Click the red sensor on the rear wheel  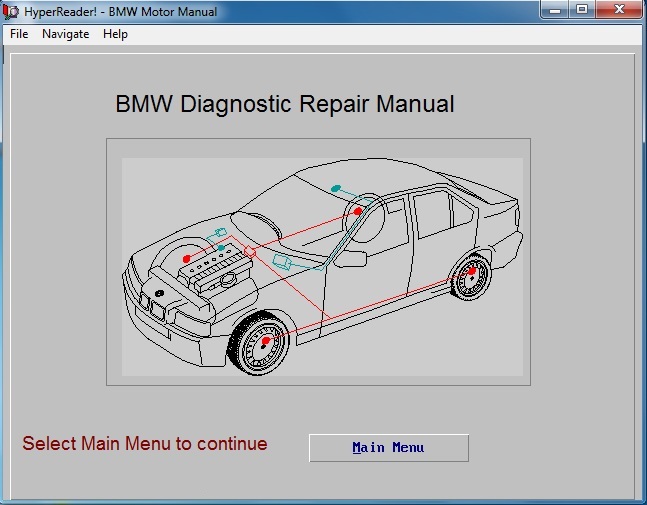471,270
